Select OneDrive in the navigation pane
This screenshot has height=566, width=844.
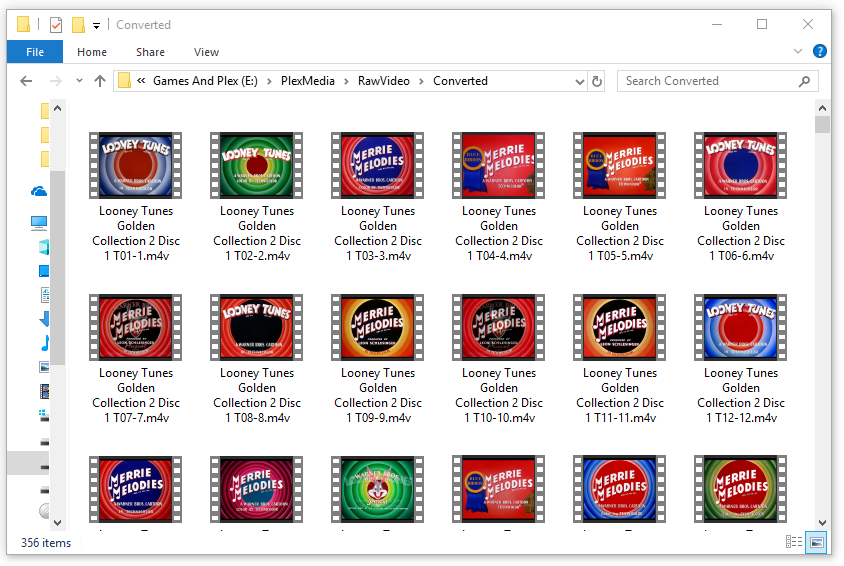click(39, 191)
